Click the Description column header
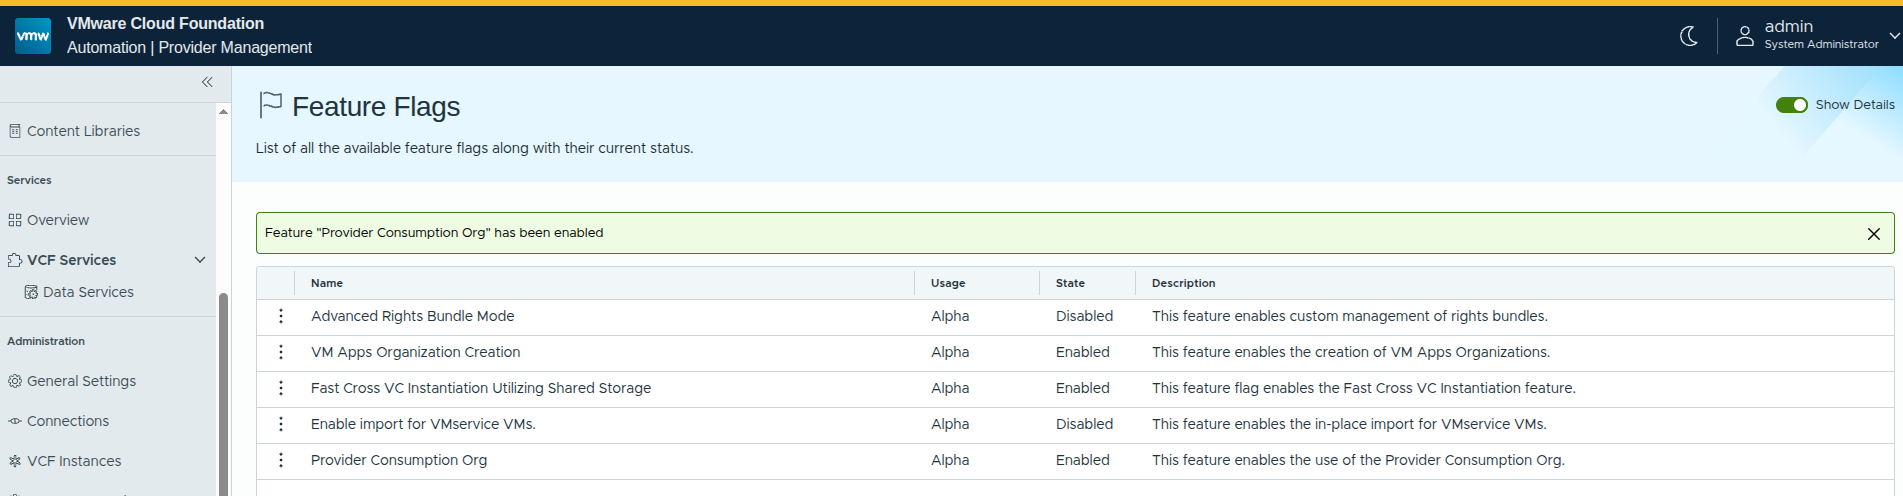This screenshot has height=496, width=1903. point(1184,283)
